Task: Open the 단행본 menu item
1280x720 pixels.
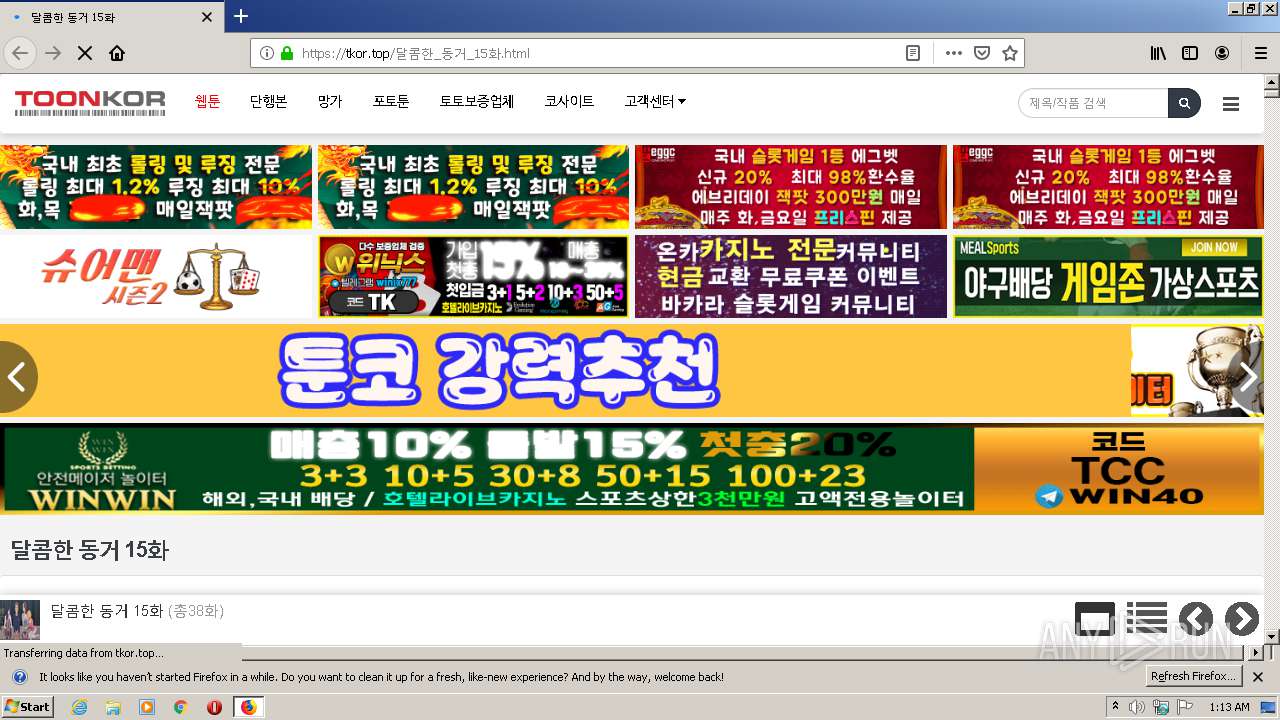Action: coord(269,101)
